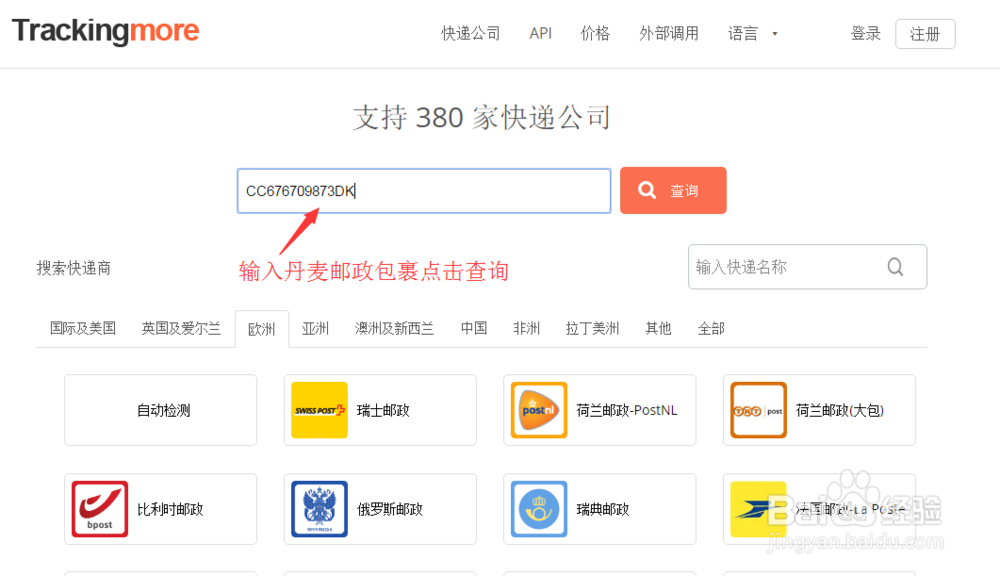
Task: Switch to the 中国 courier tab
Action: [x=473, y=328]
